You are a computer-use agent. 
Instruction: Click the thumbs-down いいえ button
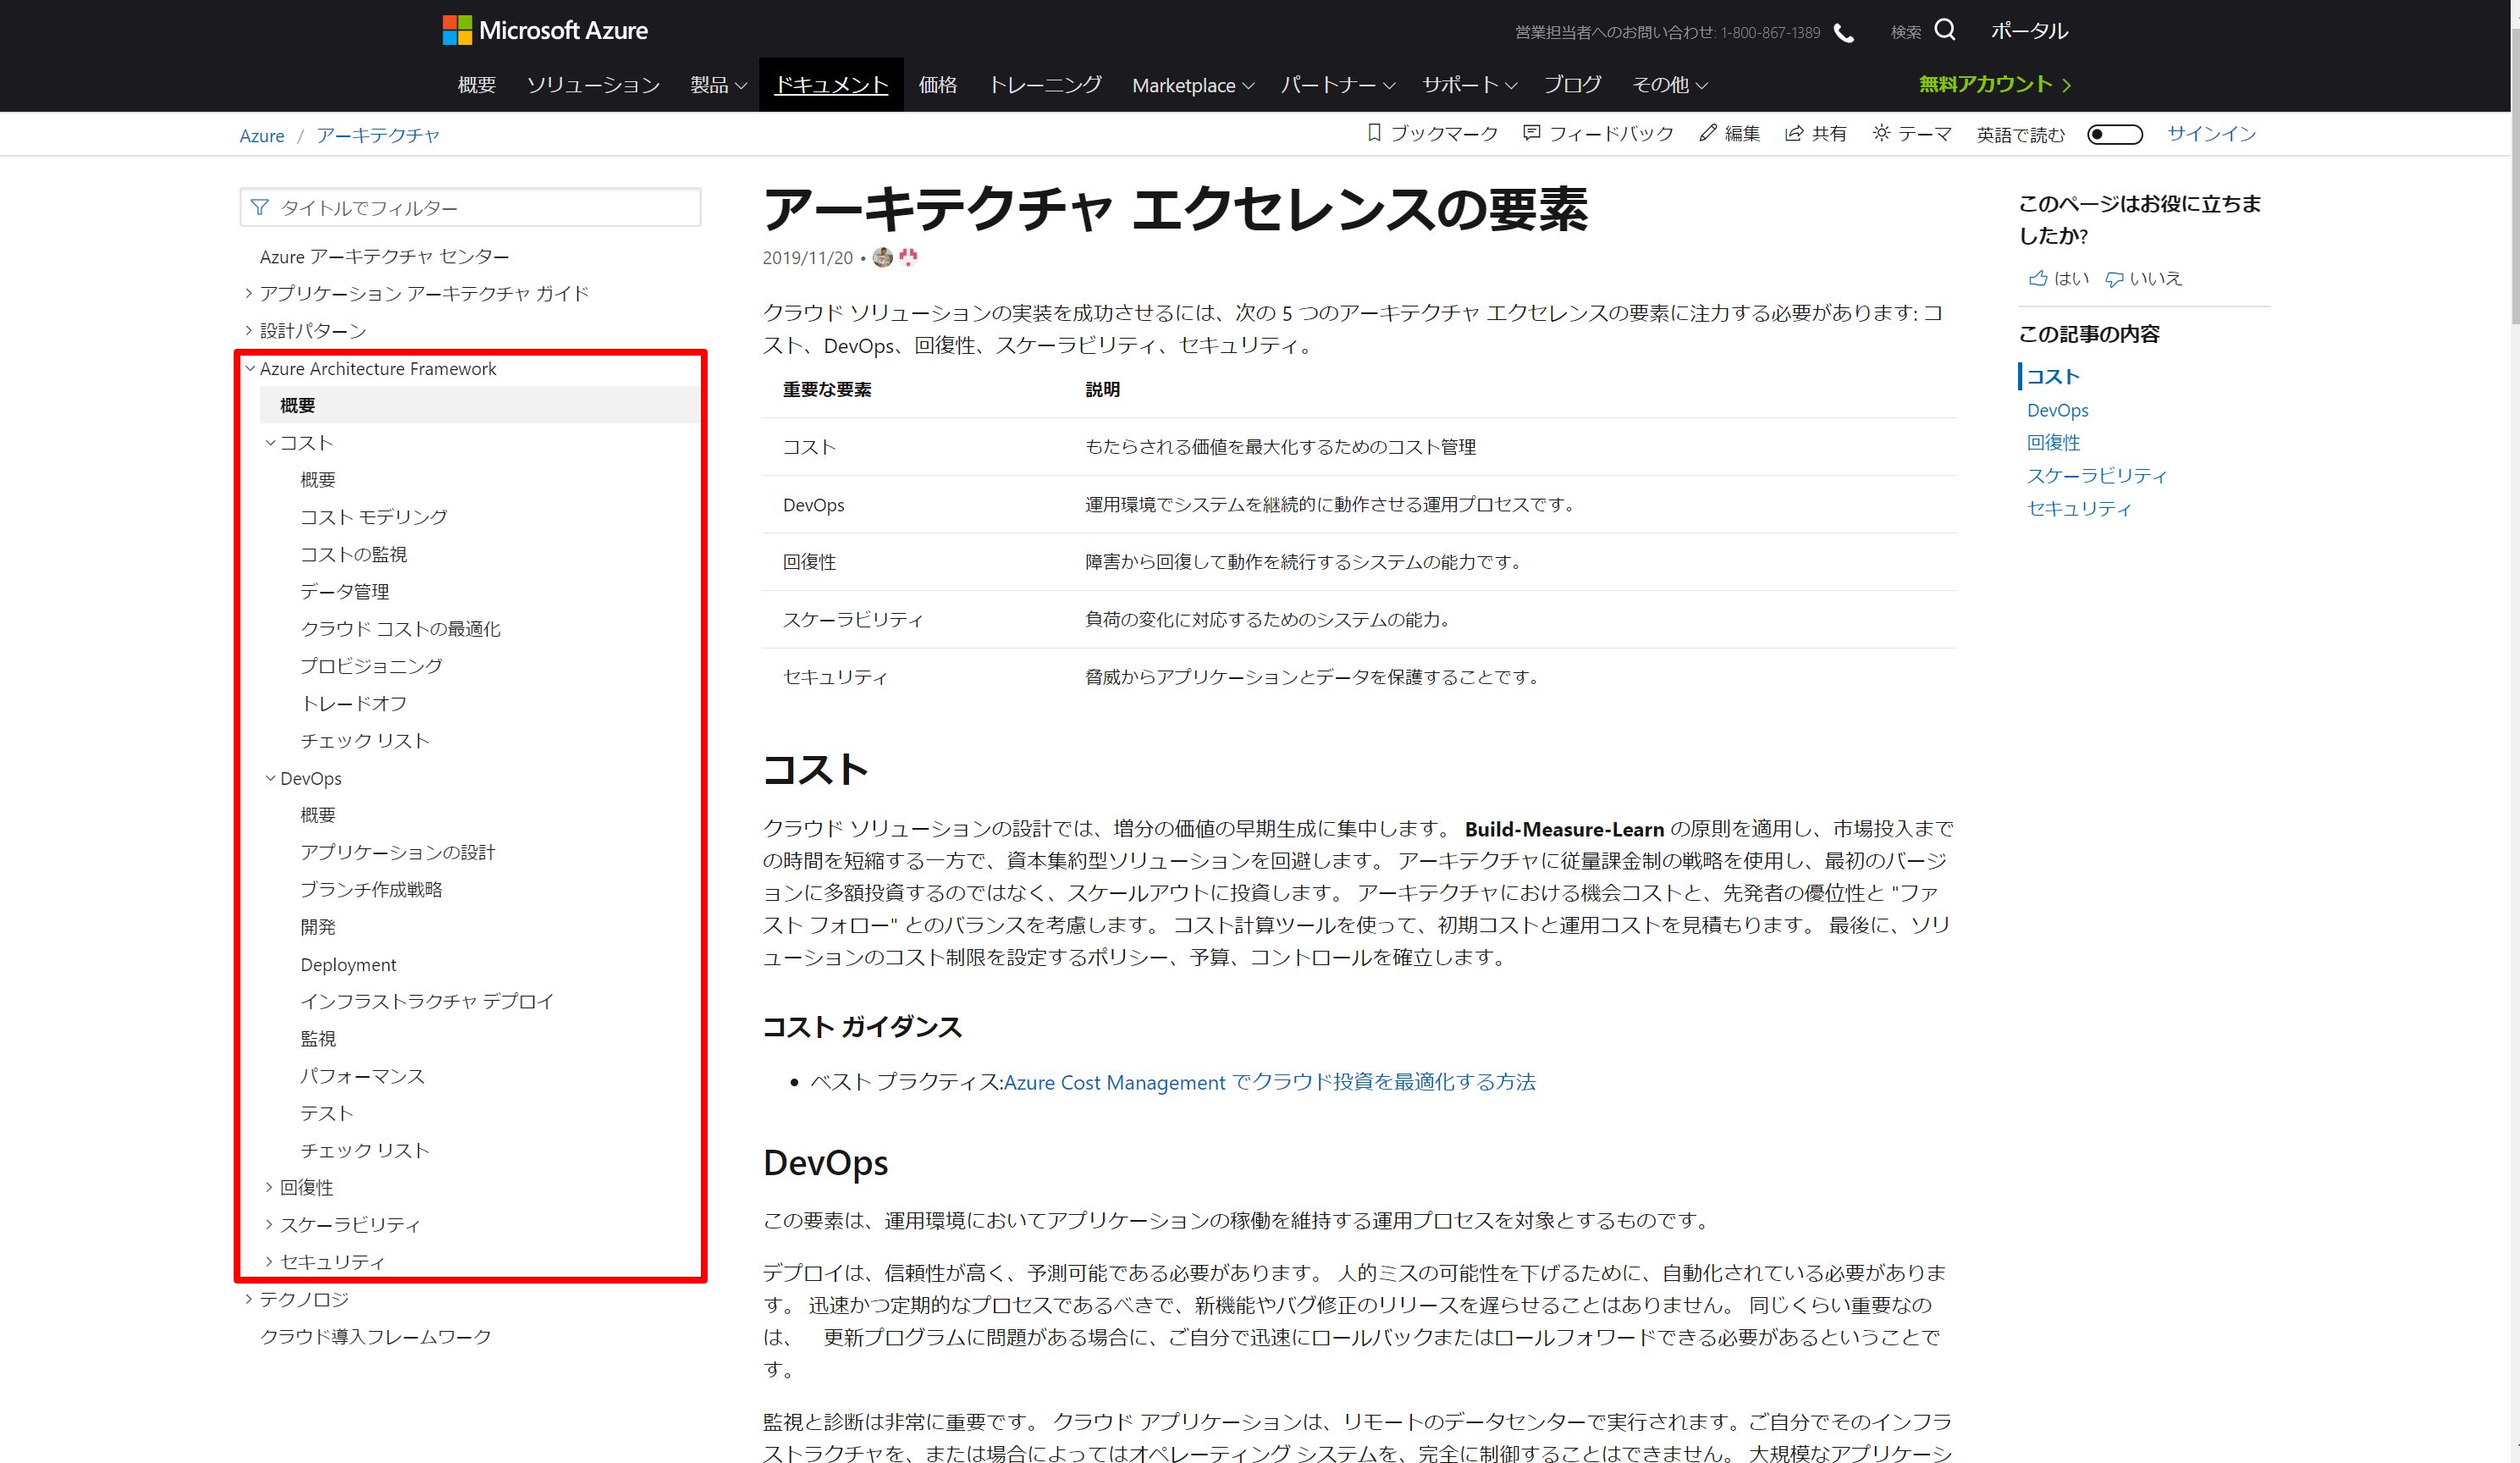pos(2114,279)
